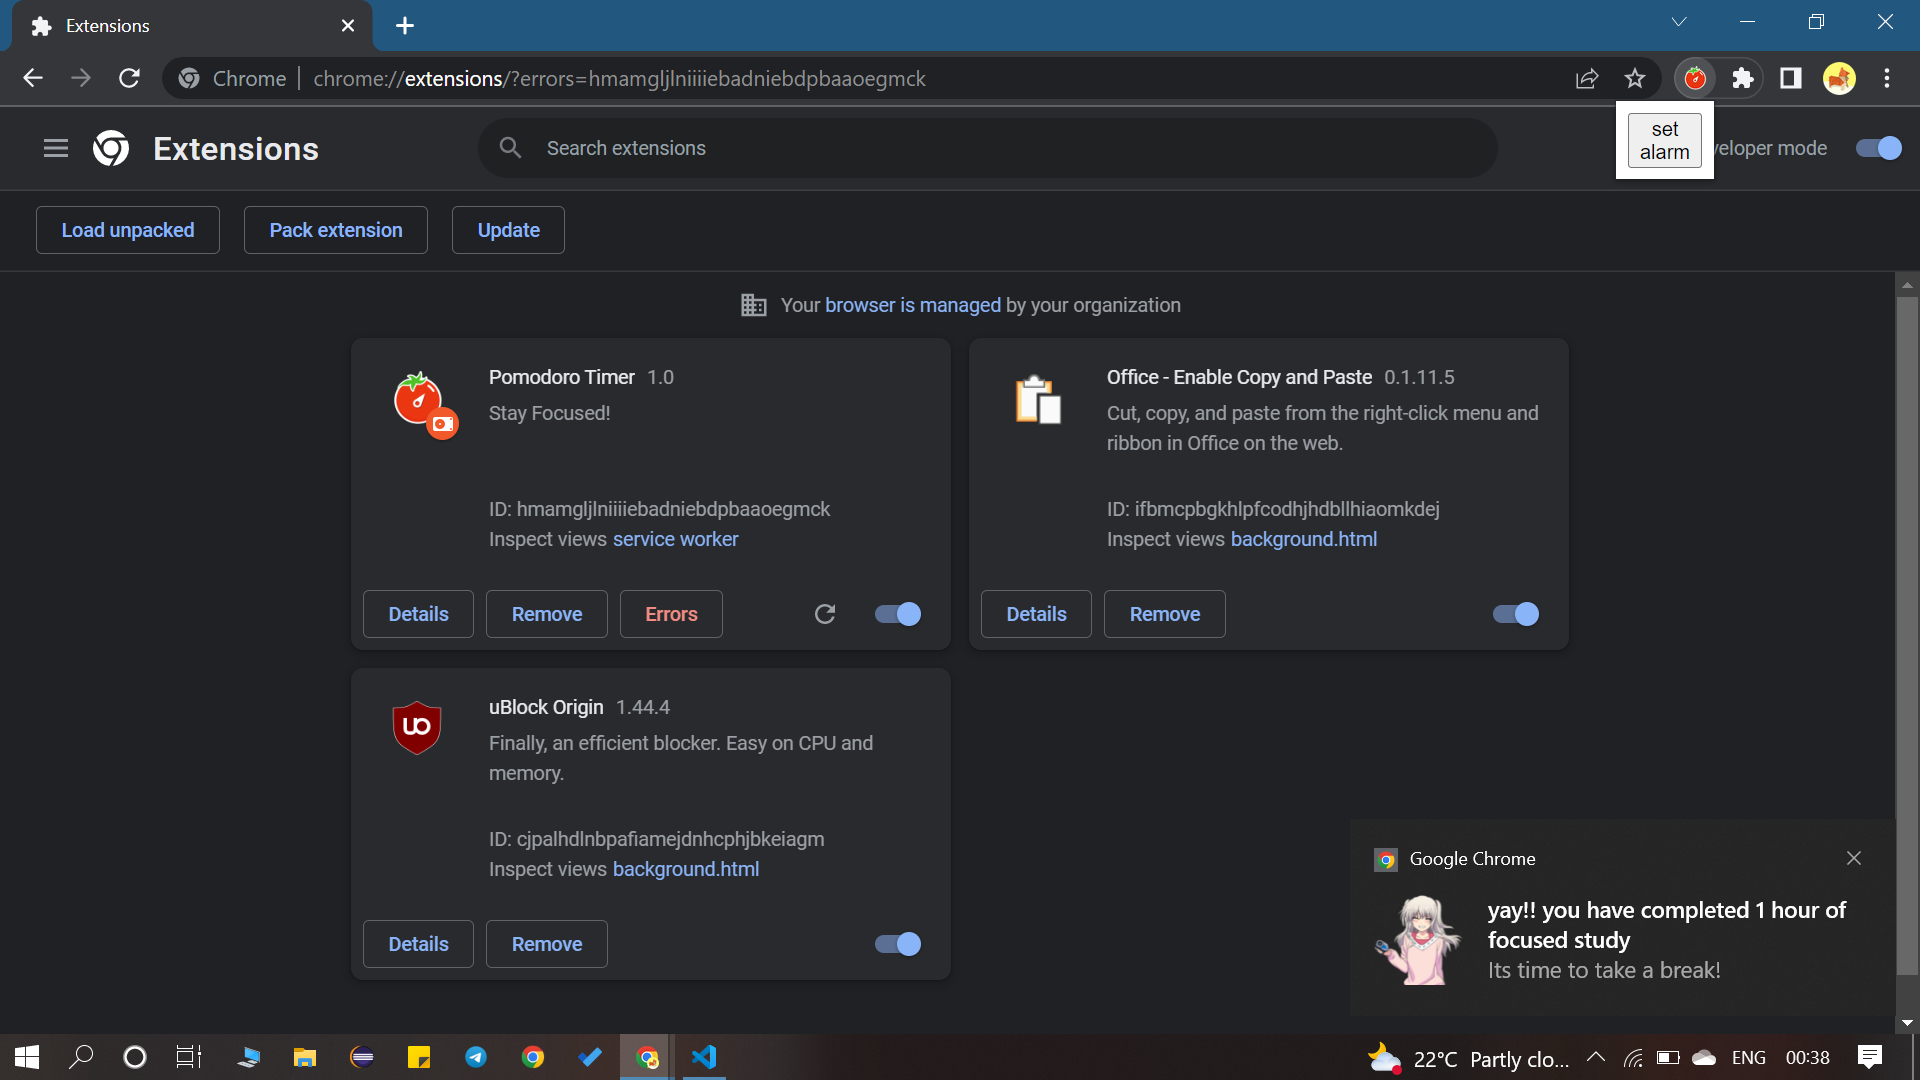Click the reading list side panel icon
The image size is (1920, 1080).
(x=1790, y=78)
